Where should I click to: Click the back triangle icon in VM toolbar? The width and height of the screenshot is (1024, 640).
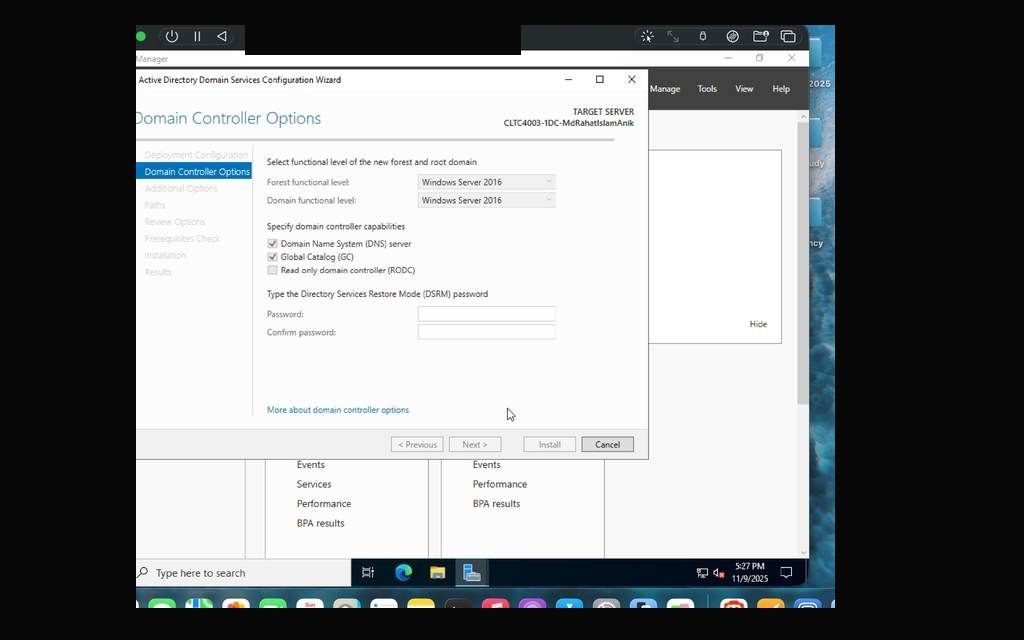click(x=222, y=37)
